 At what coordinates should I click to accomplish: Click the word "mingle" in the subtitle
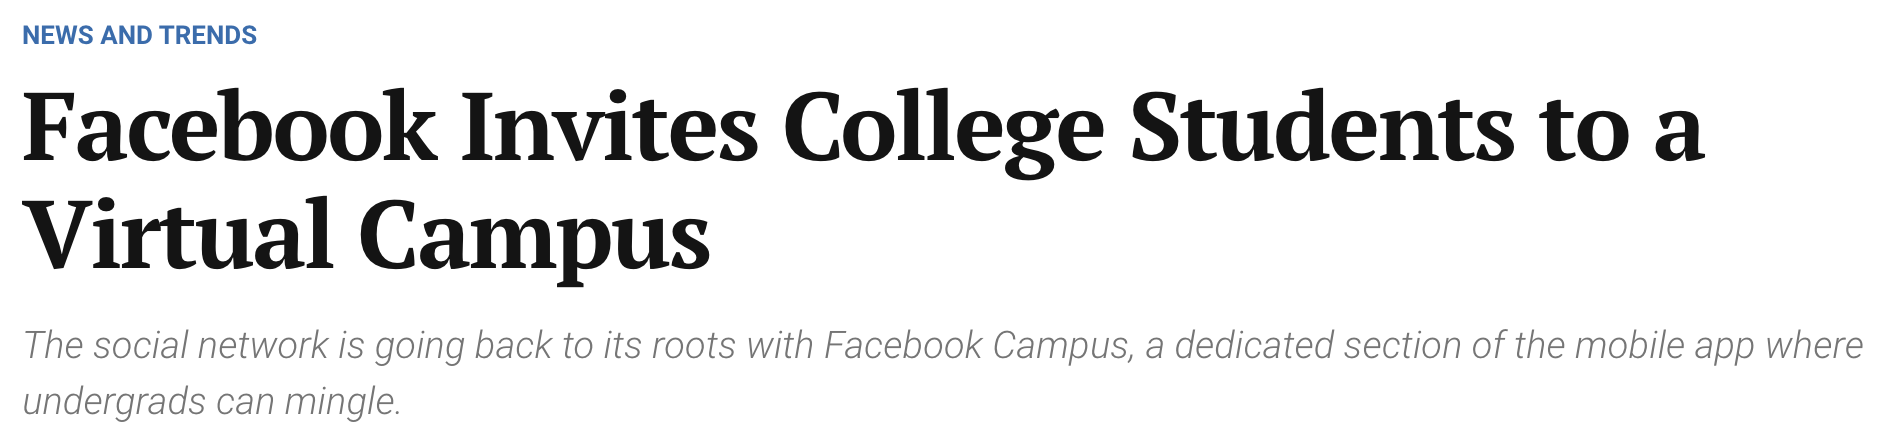pos(341,402)
